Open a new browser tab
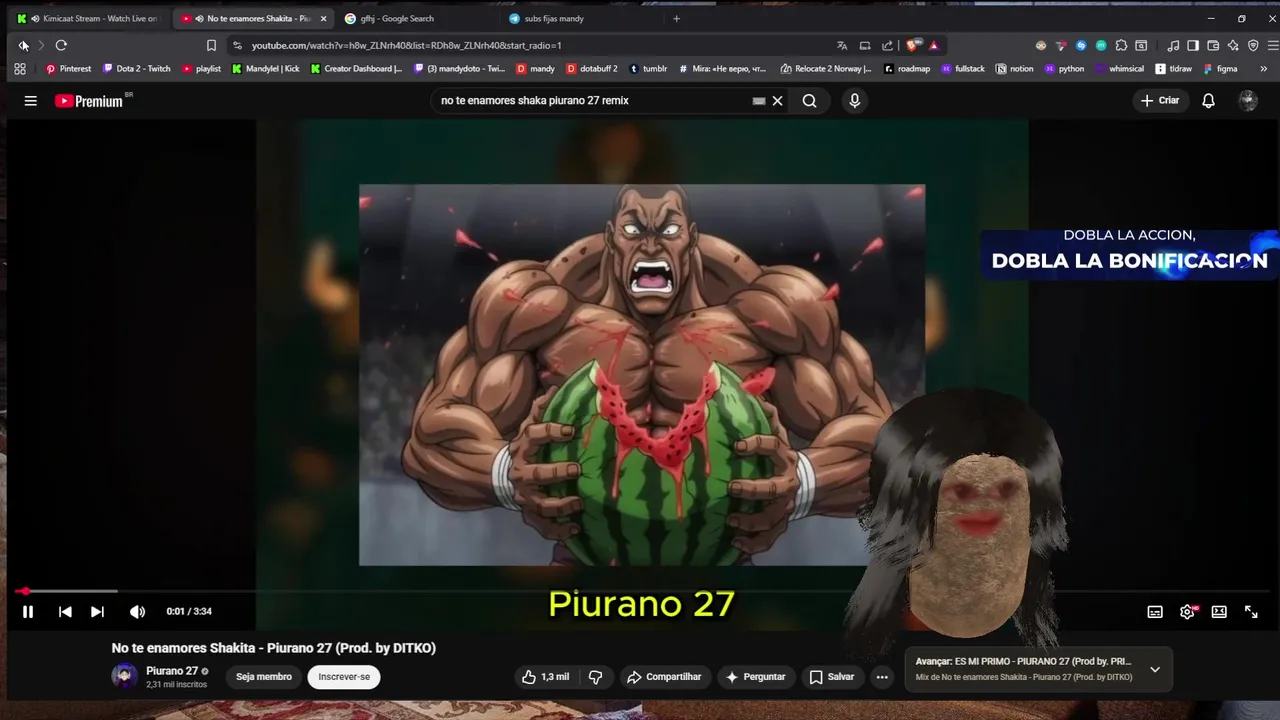Screen dimensions: 1280x720 pos(676,18)
